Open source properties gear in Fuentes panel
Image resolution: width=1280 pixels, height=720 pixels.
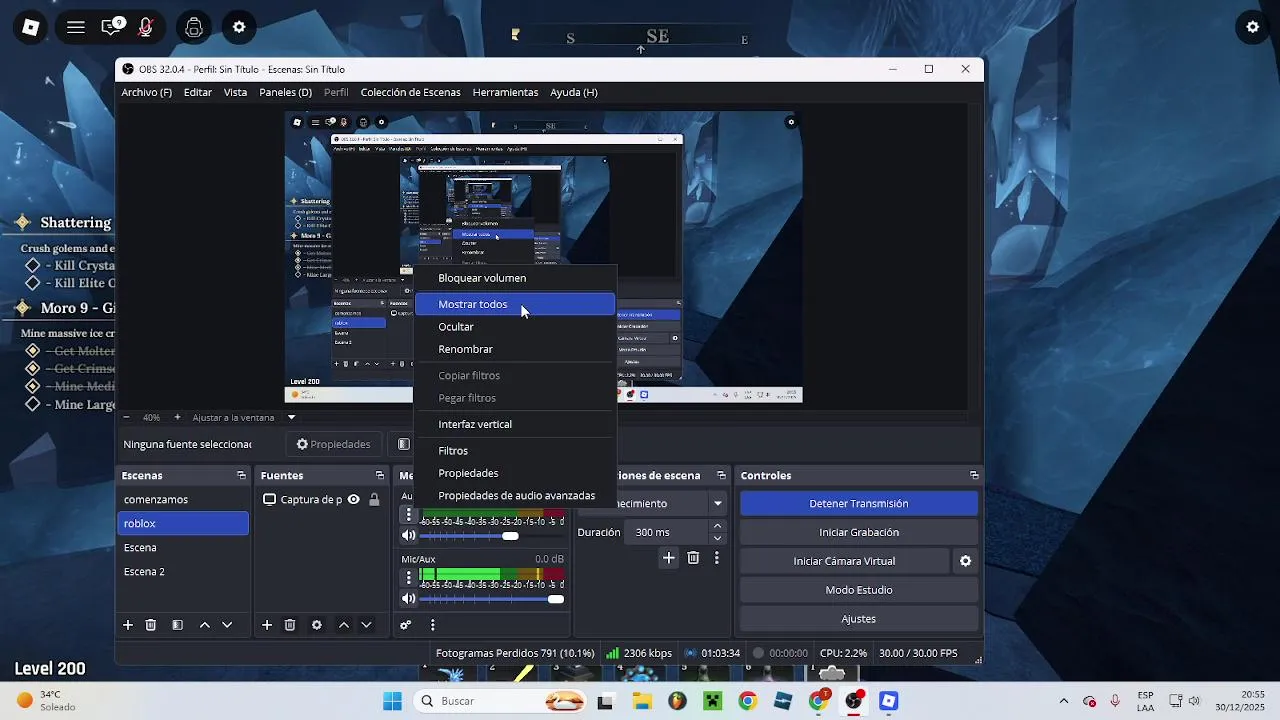point(317,625)
